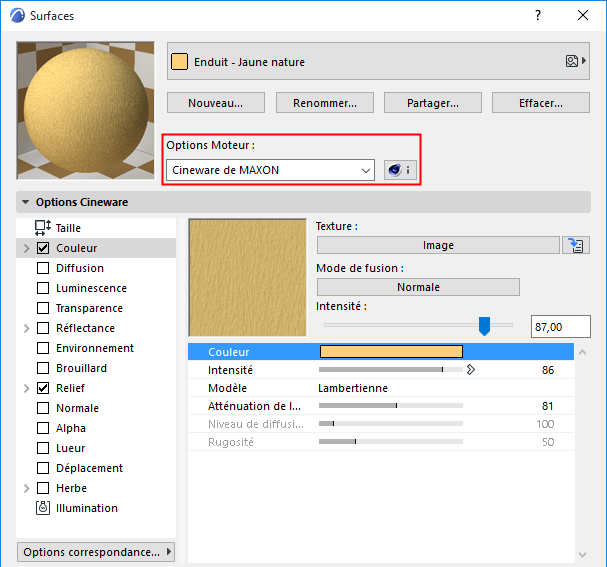Click the Renommer button
This screenshot has height=567, width=607.
pyautogui.click(x=325, y=103)
